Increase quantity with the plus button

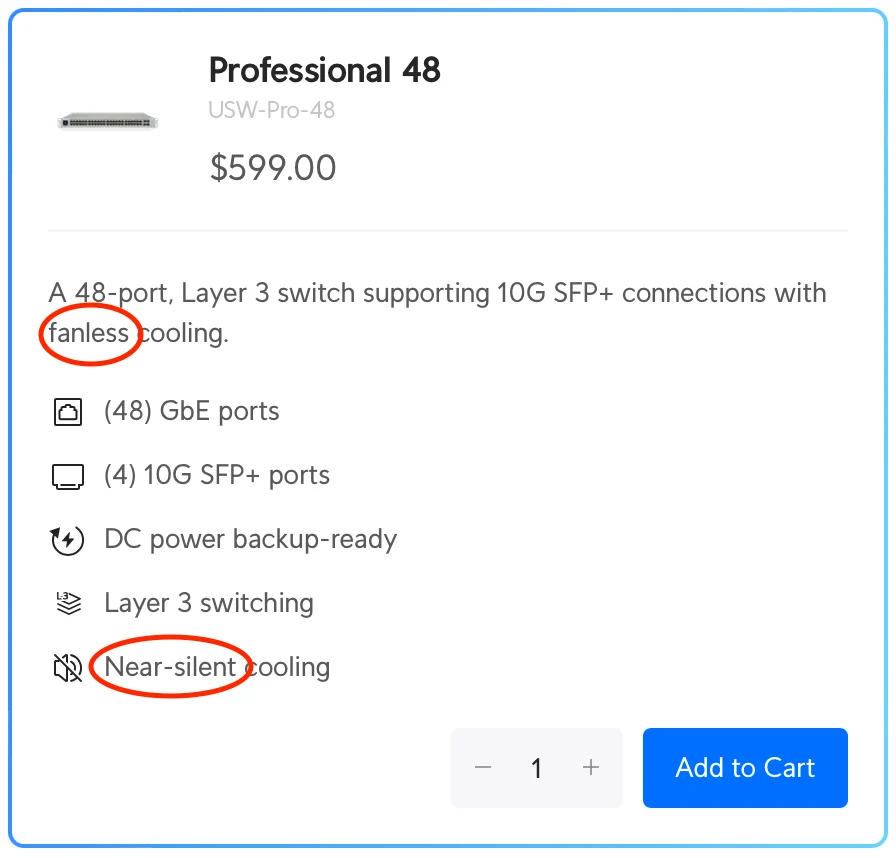click(x=591, y=768)
